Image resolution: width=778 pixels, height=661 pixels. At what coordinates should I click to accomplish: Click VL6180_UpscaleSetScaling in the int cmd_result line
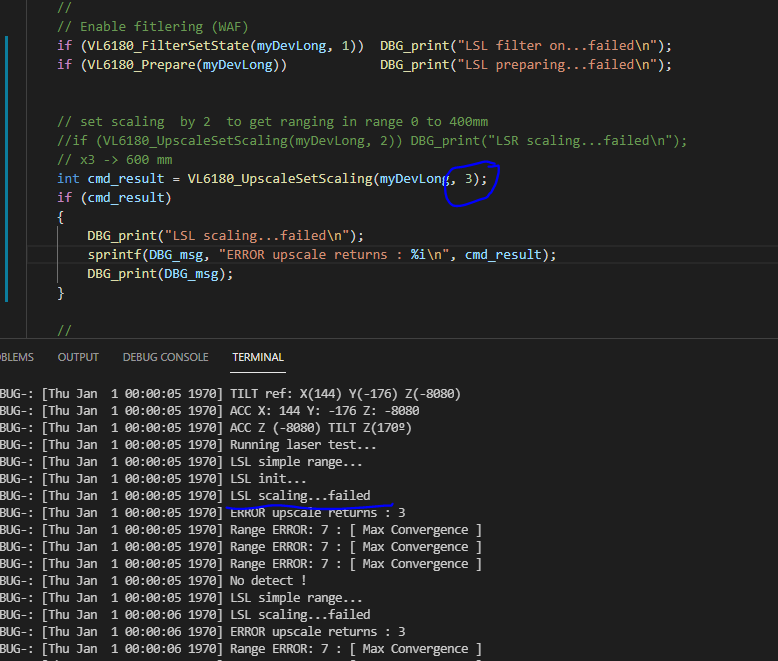coord(280,179)
